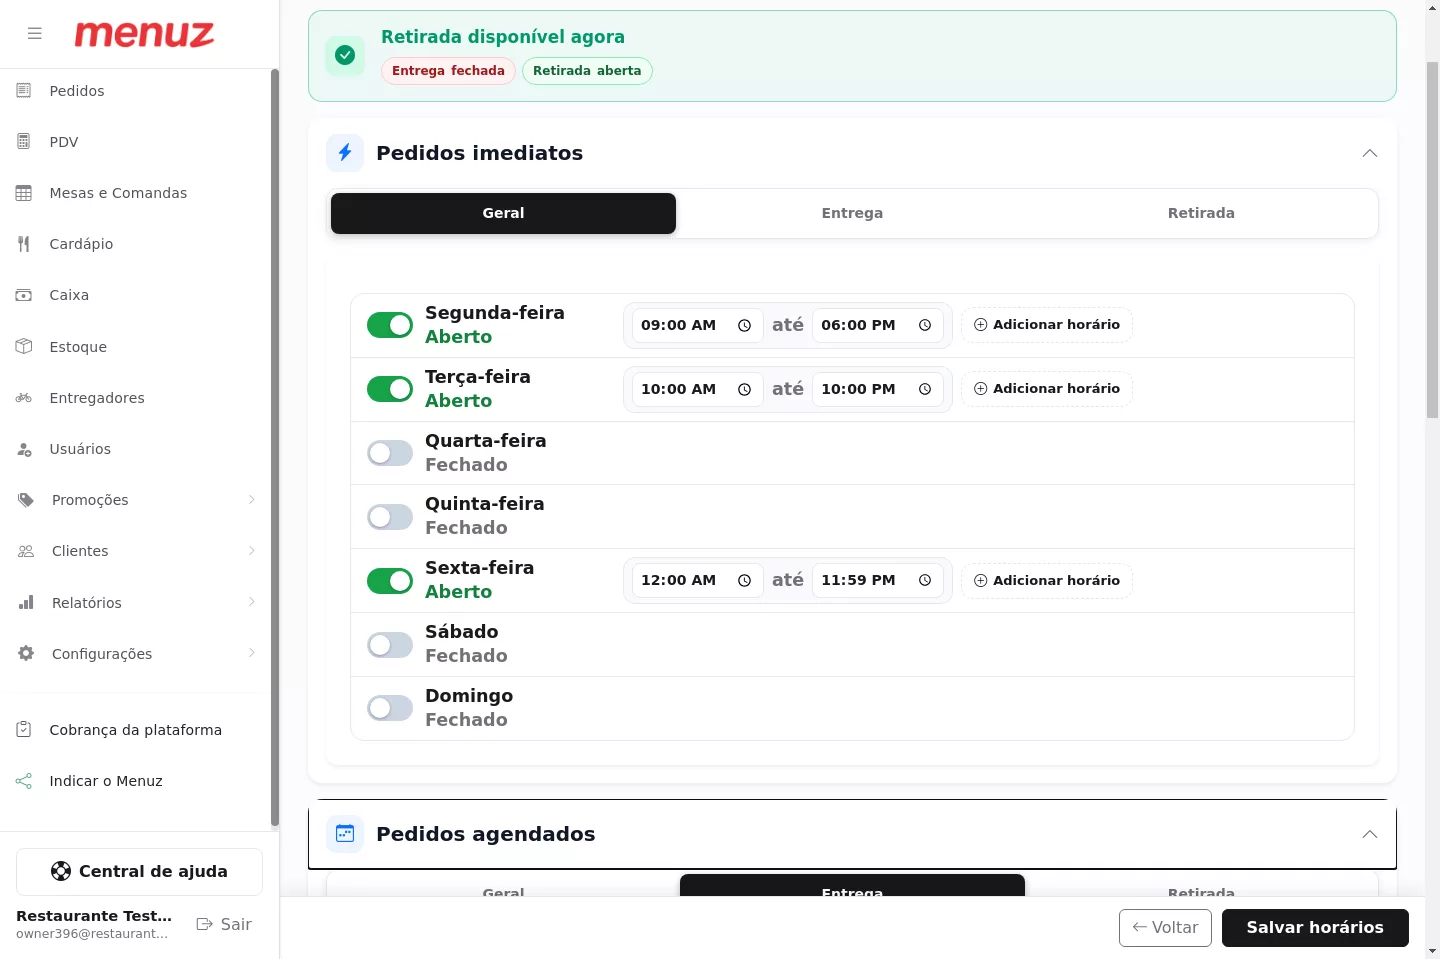
Task: Add a time slot for Segunda-feira
Action: [1047, 325]
